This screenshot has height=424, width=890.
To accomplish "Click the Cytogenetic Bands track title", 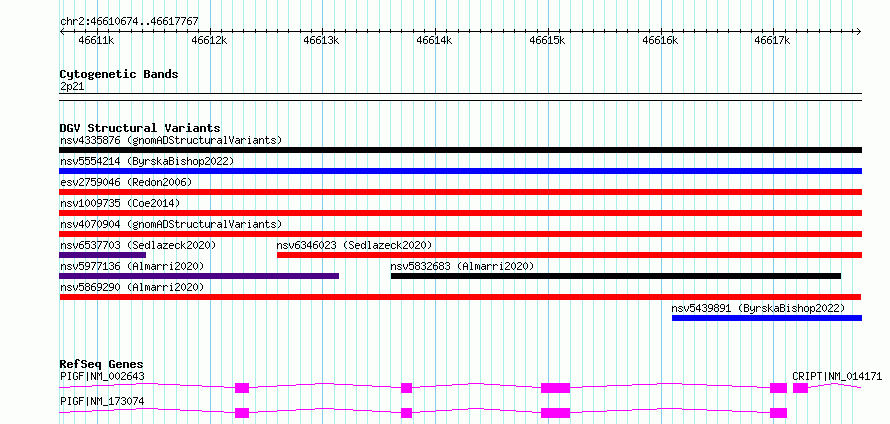I will pos(119,74).
